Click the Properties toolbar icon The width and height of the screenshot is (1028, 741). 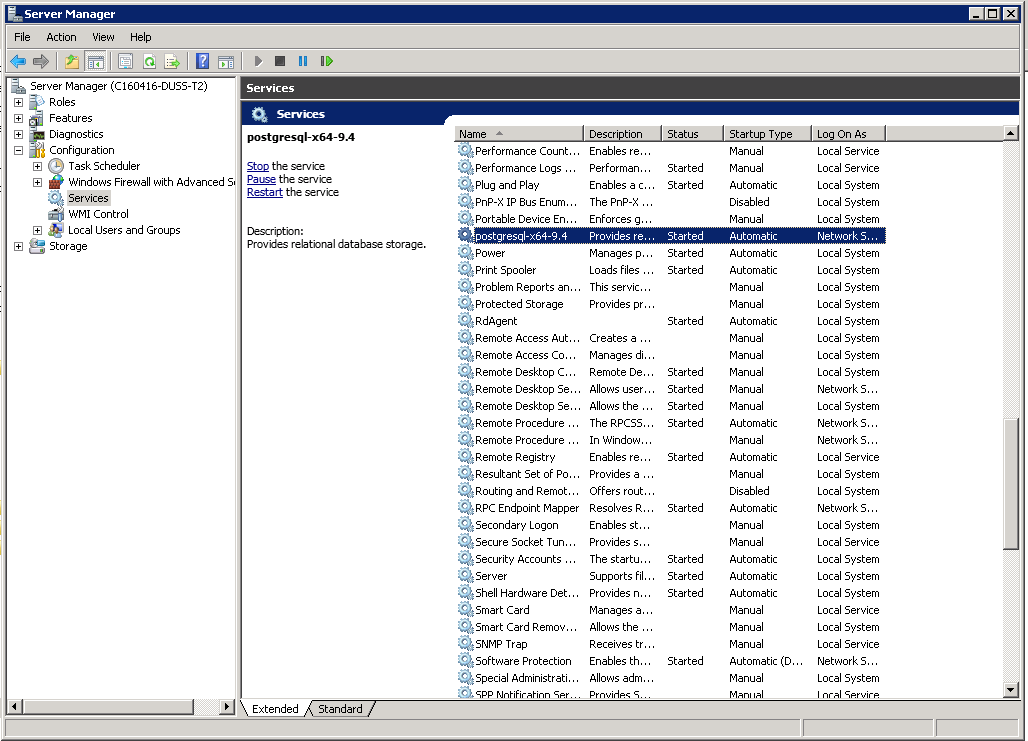coord(125,61)
